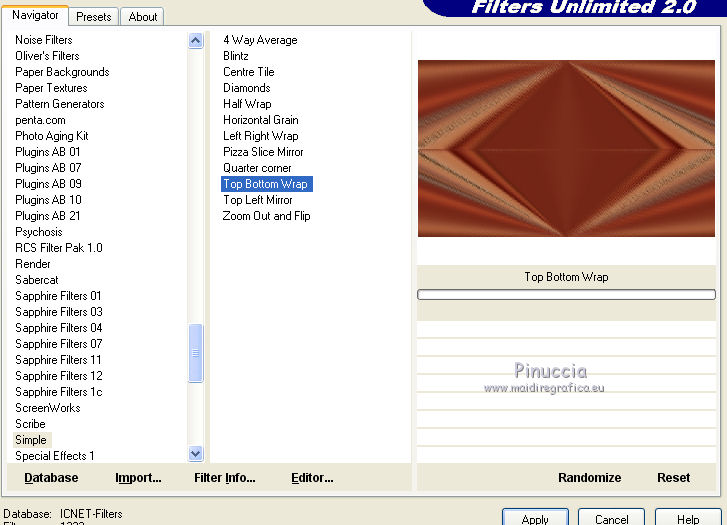Image resolution: width=727 pixels, height=525 pixels.
Task: Select Paper Backgrounds category
Action: [x=62, y=72]
